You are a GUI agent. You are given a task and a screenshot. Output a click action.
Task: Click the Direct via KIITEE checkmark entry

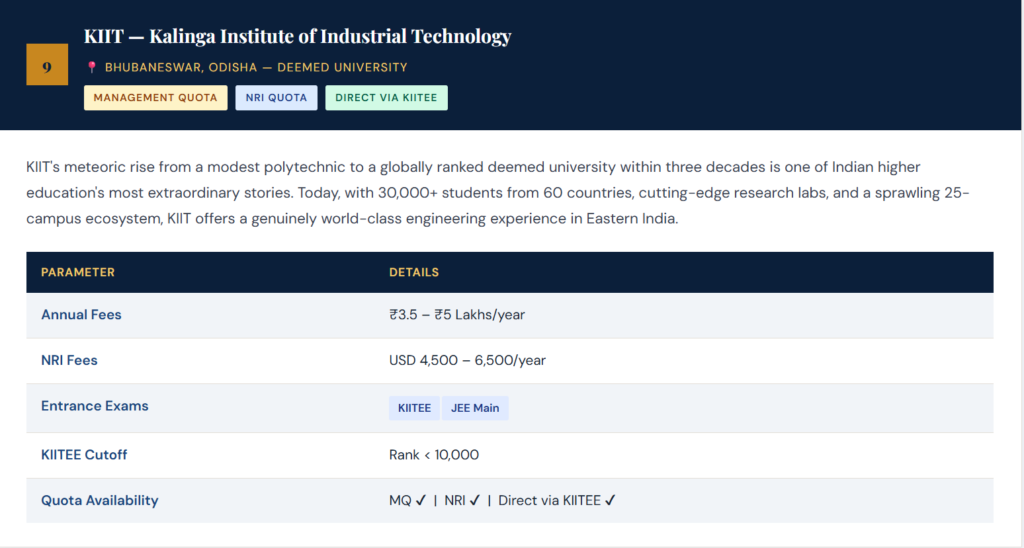coord(557,500)
